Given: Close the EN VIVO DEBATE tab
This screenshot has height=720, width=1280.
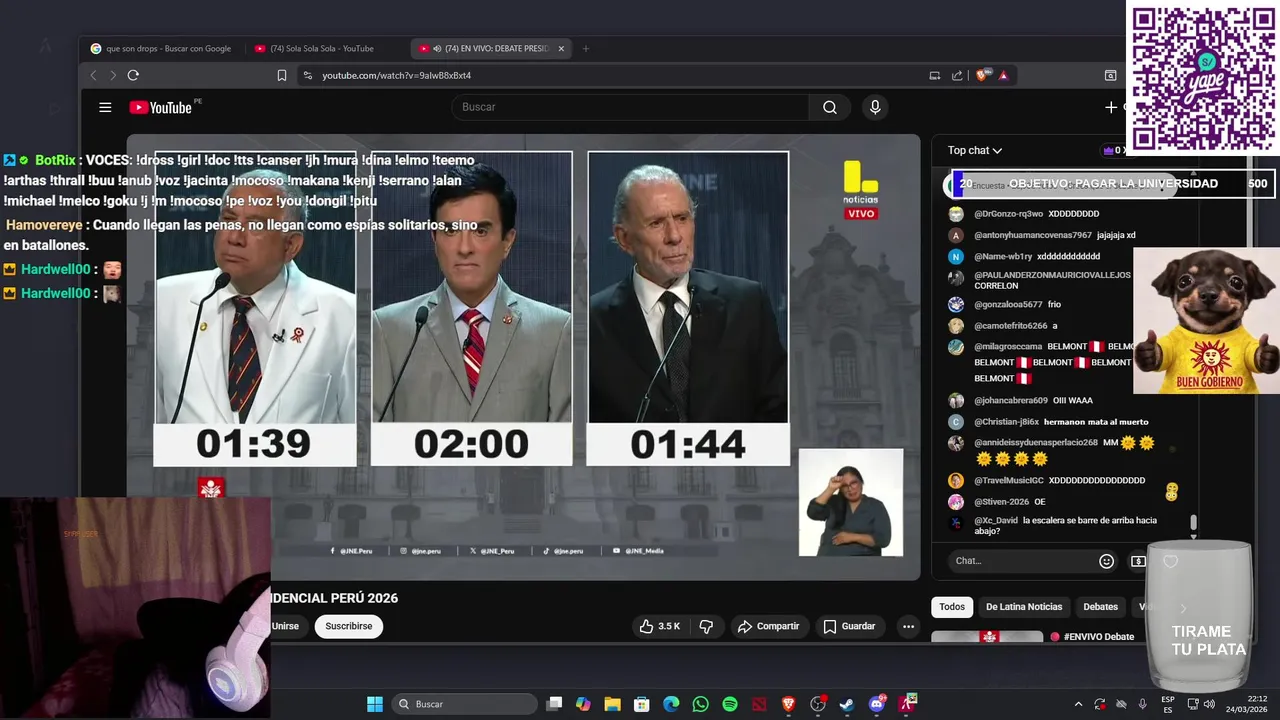Looking at the screenshot, I should pyautogui.click(x=561, y=48).
